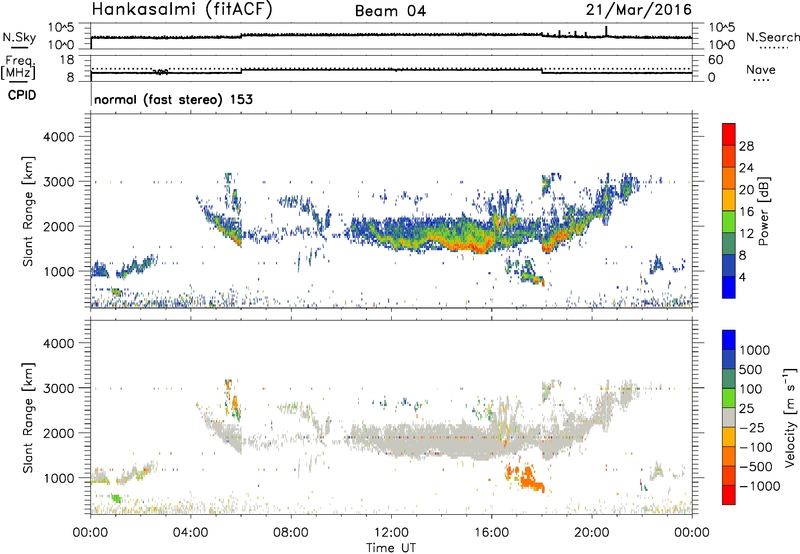Click the 'Slant Range [km]' label of velocity panel
Screen dimensions: 800x554
(x=28, y=418)
